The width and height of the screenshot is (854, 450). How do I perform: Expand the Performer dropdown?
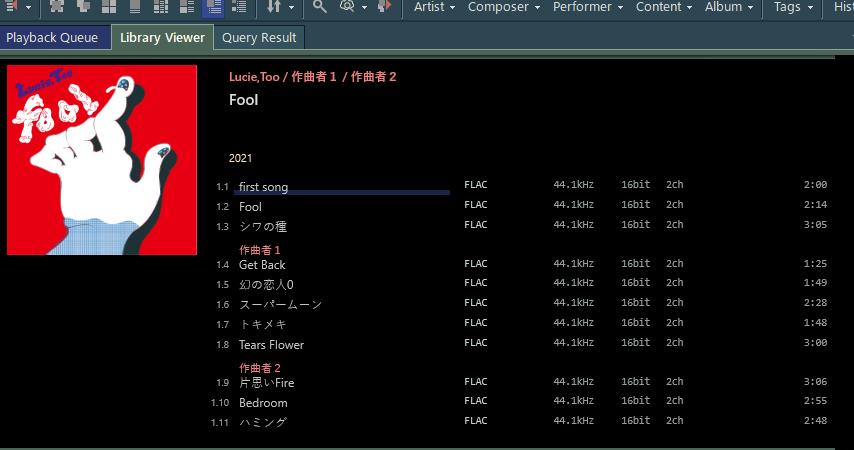click(588, 7)
